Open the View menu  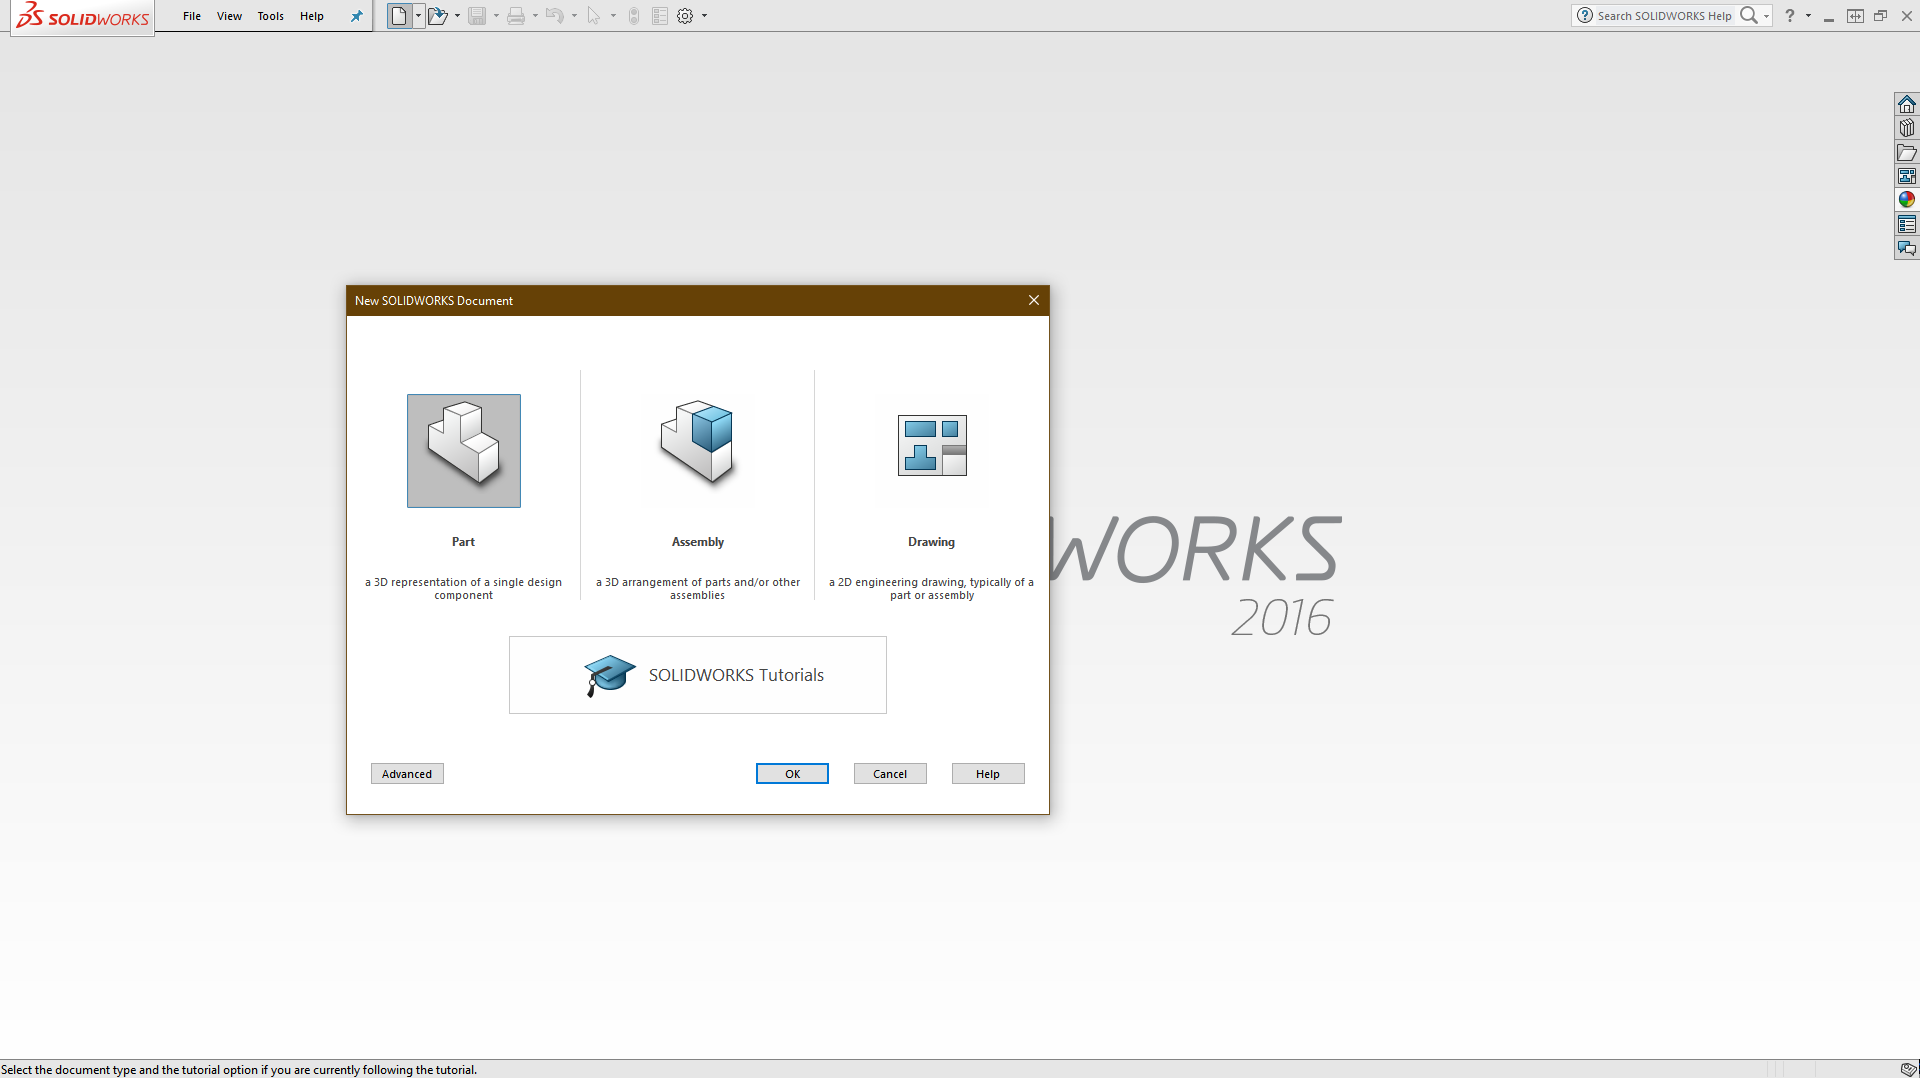pos(229,16)
